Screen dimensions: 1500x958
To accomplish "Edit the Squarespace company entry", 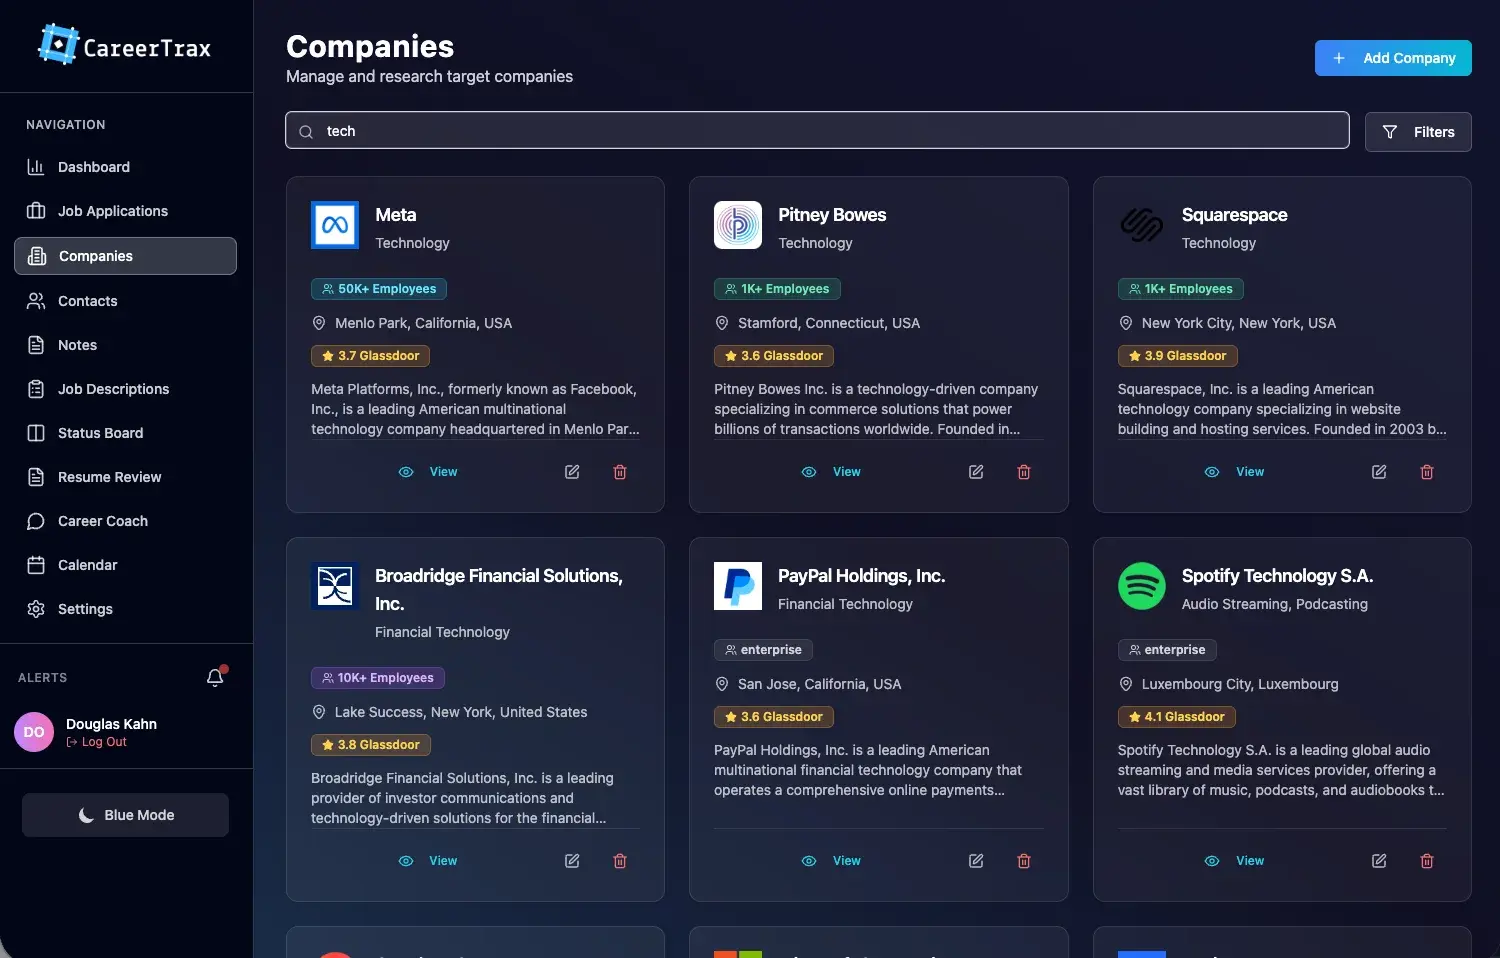I will tap(1378, 472).
